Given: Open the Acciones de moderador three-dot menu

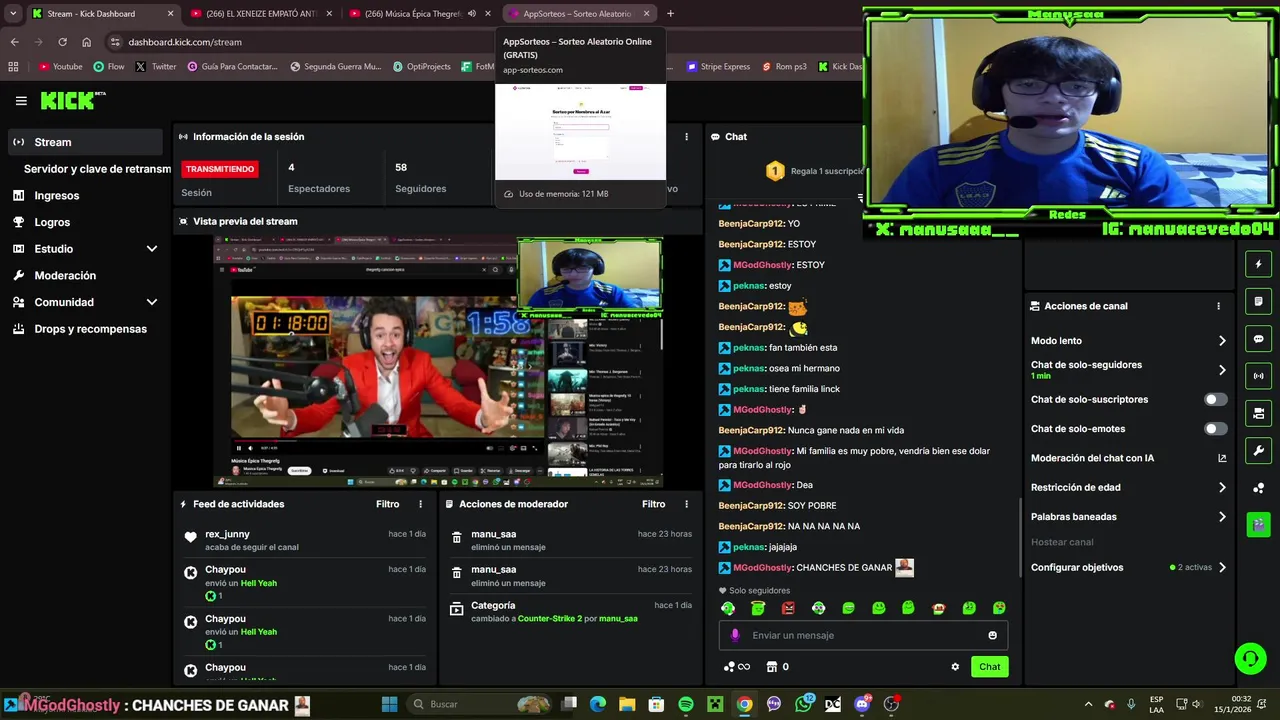Looking at the screenshot, I should pyautogui.click(x=686, y=504).
